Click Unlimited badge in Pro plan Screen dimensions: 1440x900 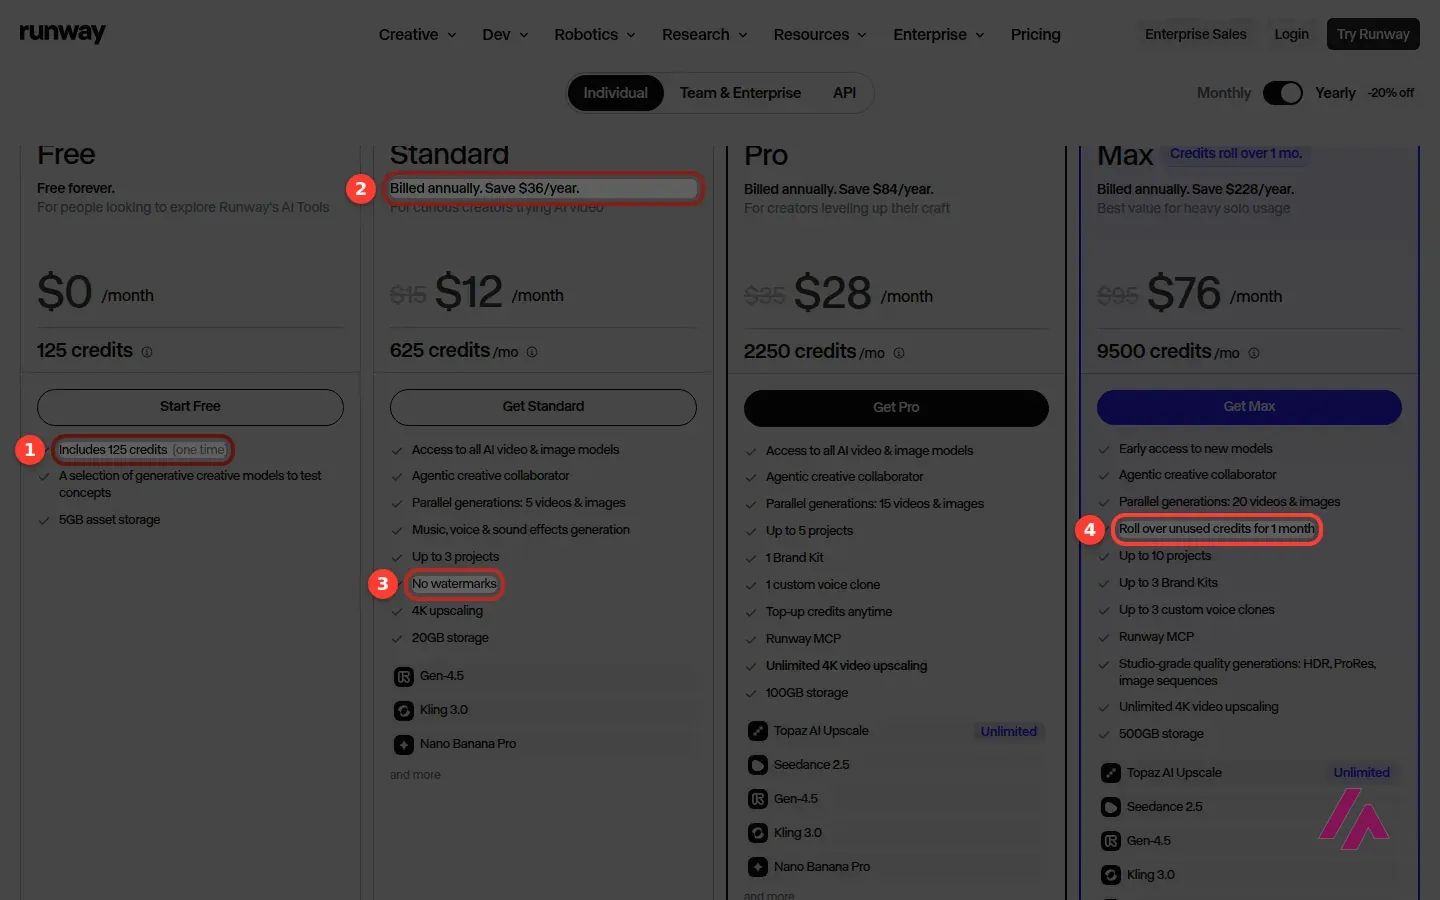click(x=1008, y=732)
